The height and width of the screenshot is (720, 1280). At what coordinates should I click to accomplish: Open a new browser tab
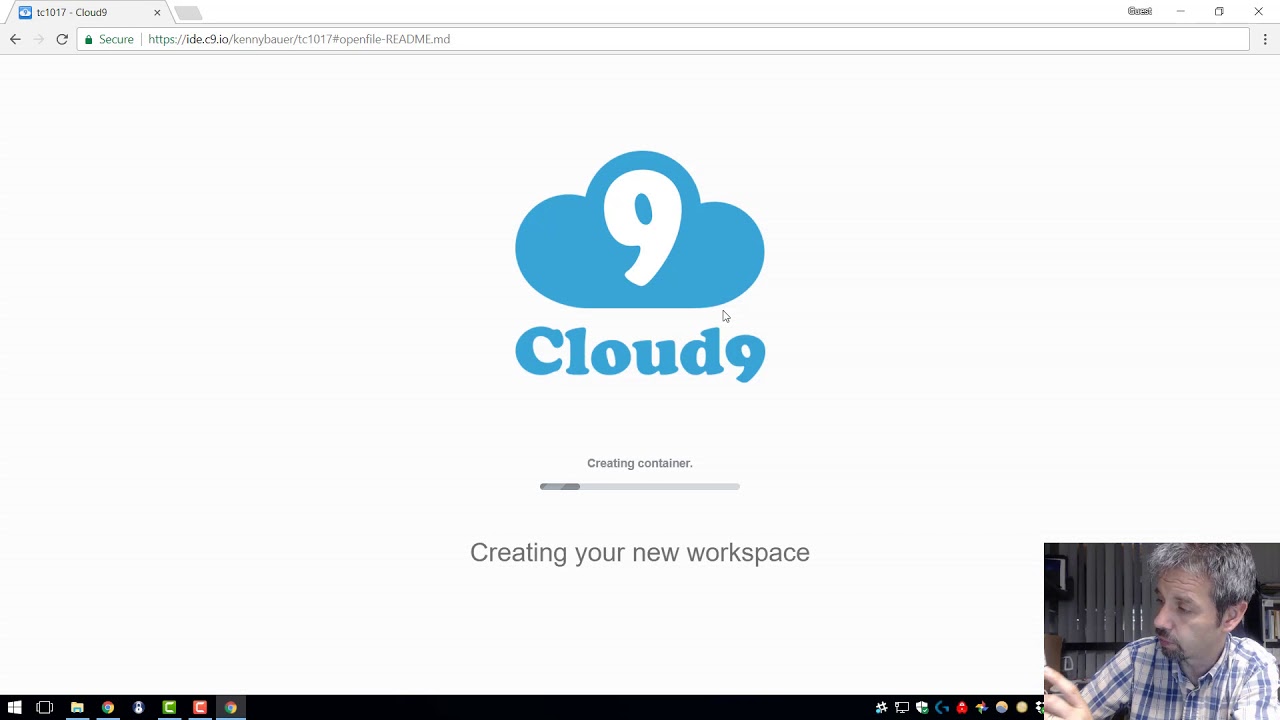click(188, 13)
